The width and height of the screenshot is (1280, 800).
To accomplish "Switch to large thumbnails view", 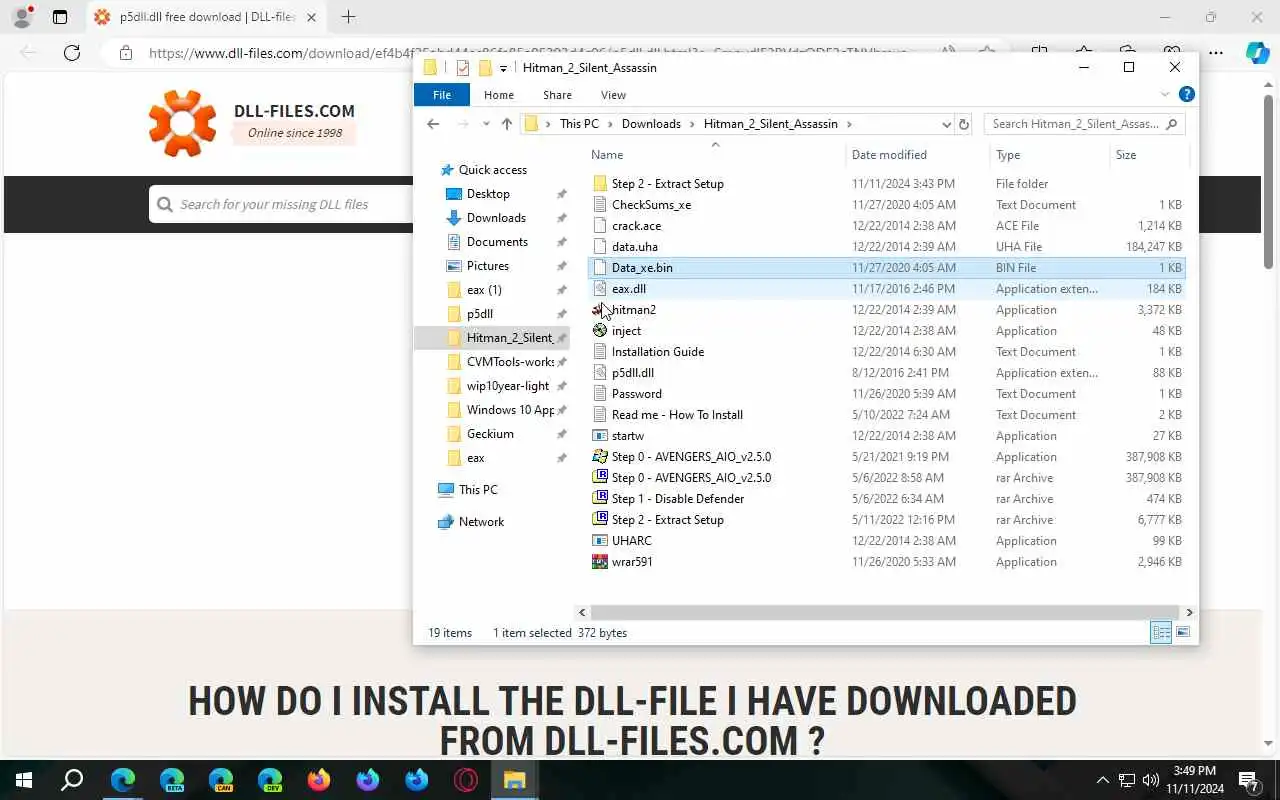I will pyautogui.click(x=1183, y=632).
